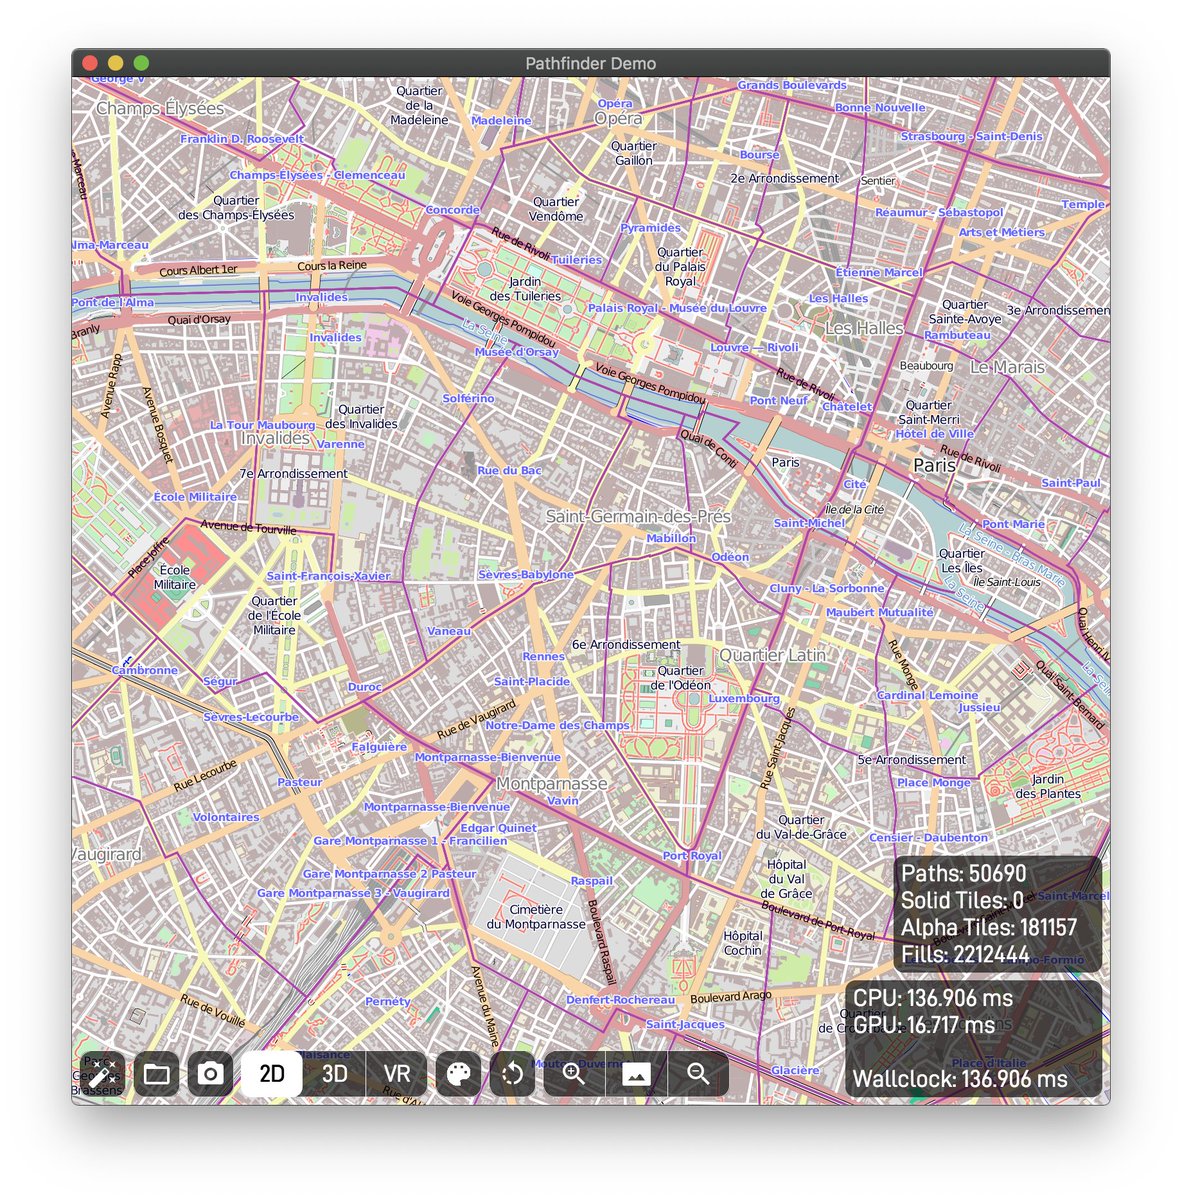Click the 'Saint-François-Xavier' label

pos(328,576)
